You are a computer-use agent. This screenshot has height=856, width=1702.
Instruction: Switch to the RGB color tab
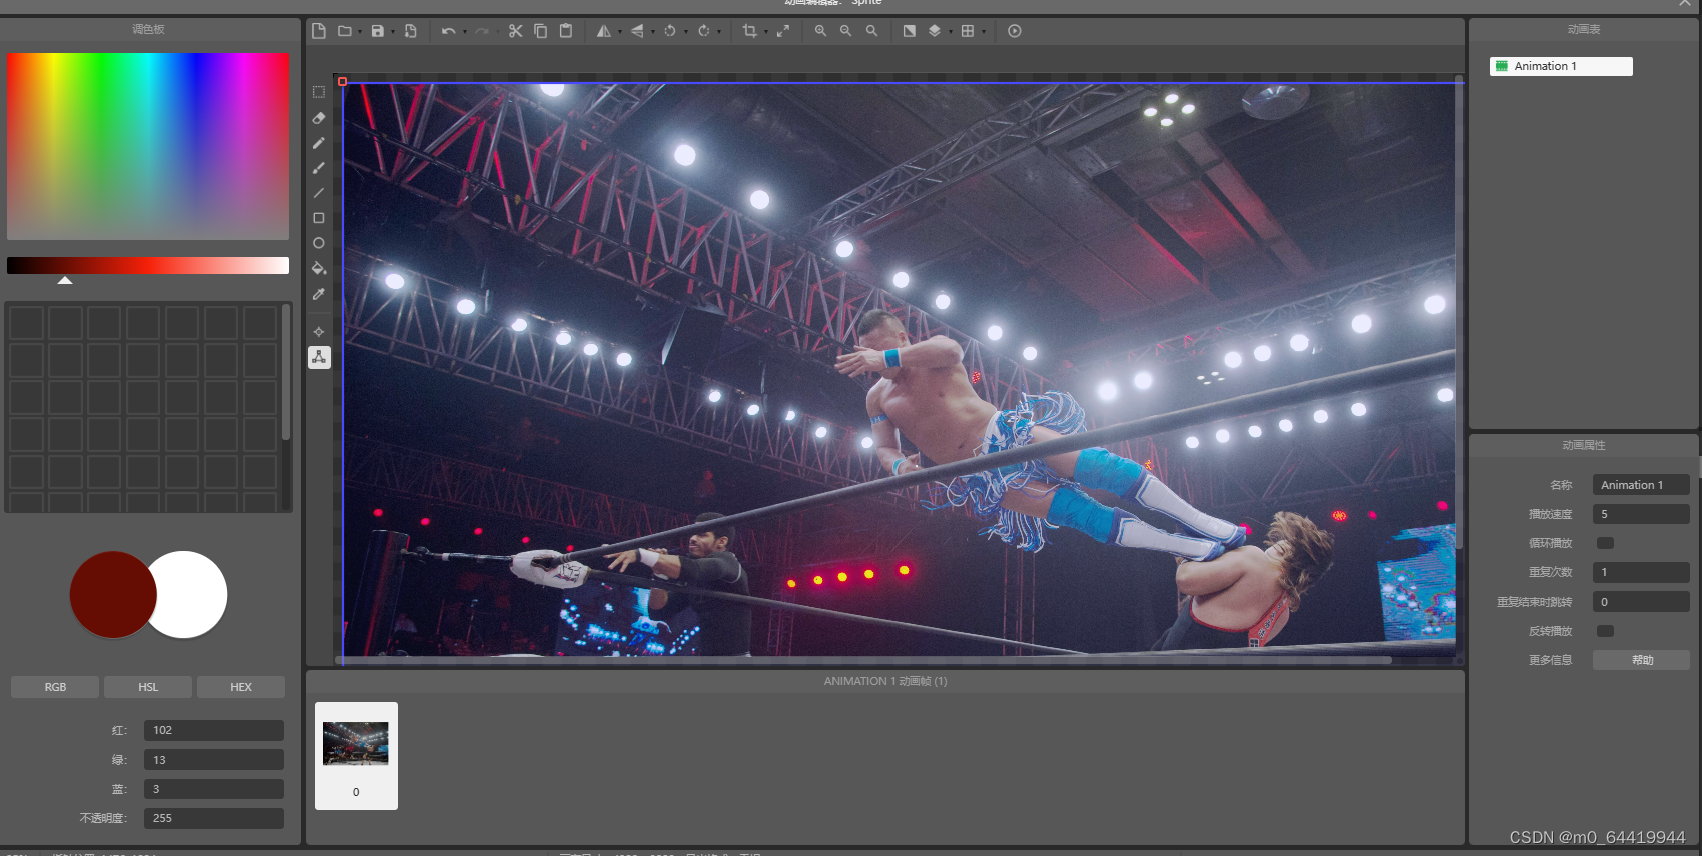(55, 687)
